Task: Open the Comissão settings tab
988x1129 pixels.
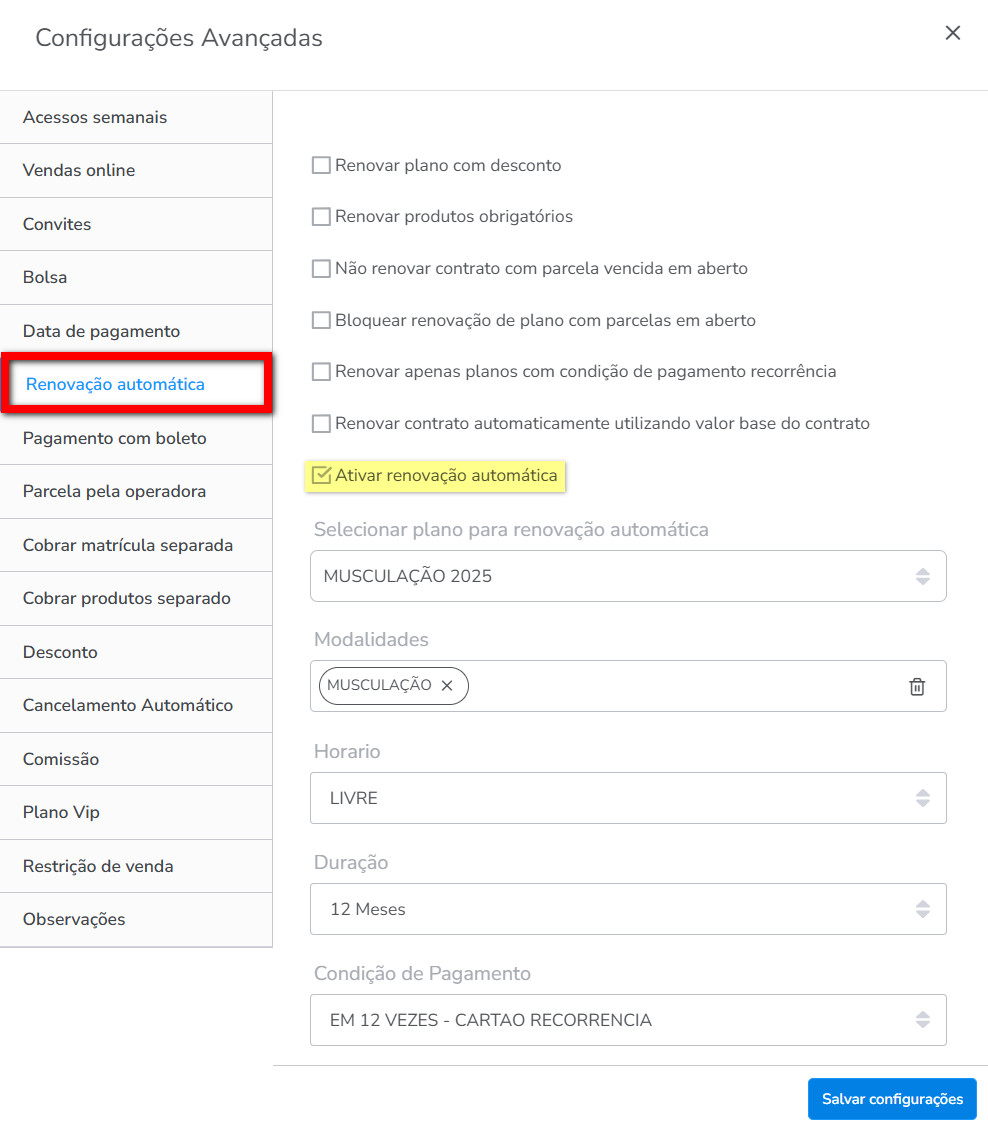Action: coord(61,759)
